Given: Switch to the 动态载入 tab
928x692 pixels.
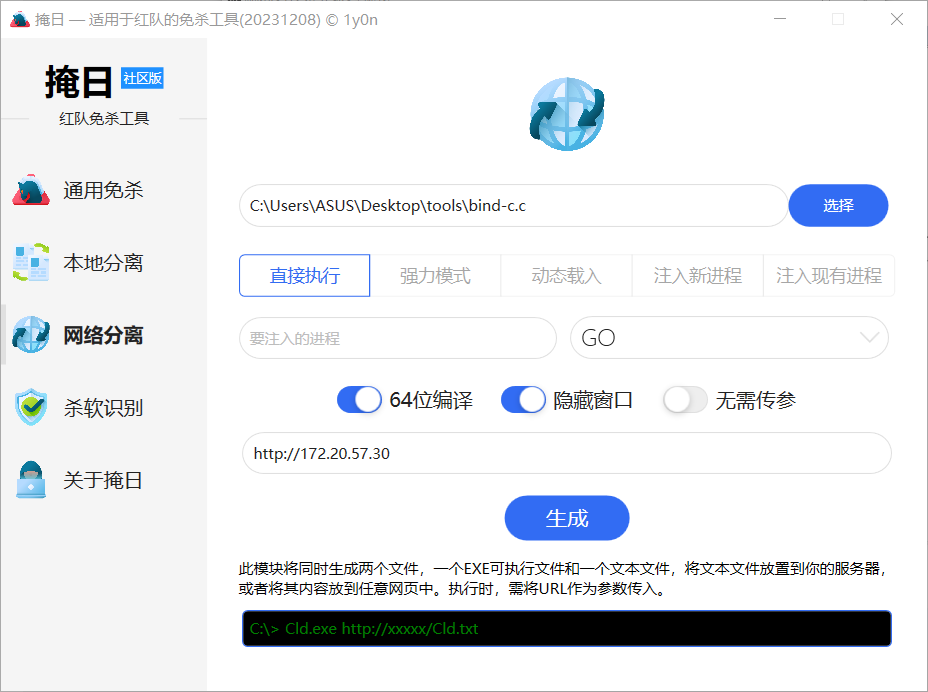Looking at the screenshot, I should tap(566, 275).
